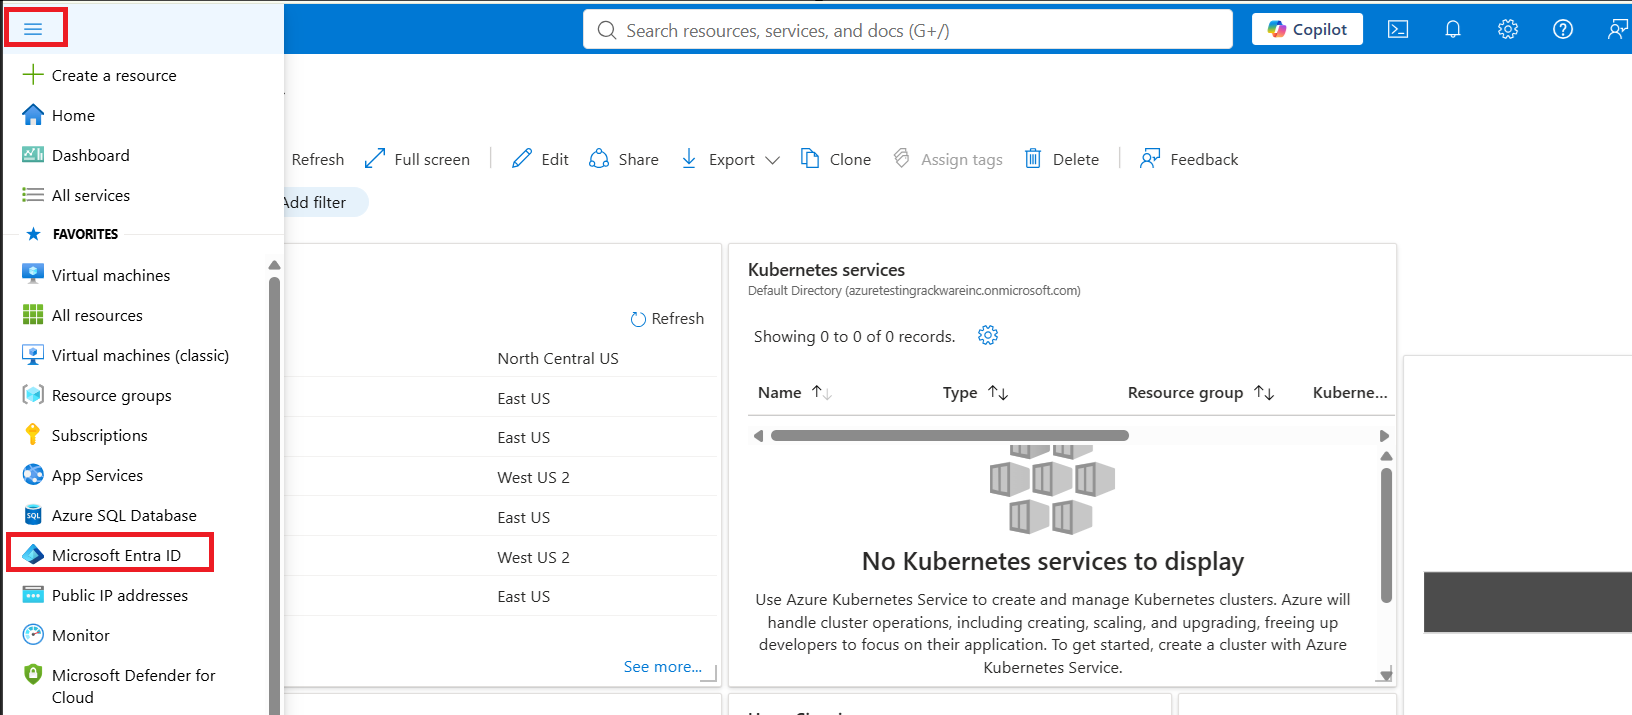This screenshot has height=715, width=1632.
Task: Click the sidebar favorites scrollbar thumb
Action: 274,495
